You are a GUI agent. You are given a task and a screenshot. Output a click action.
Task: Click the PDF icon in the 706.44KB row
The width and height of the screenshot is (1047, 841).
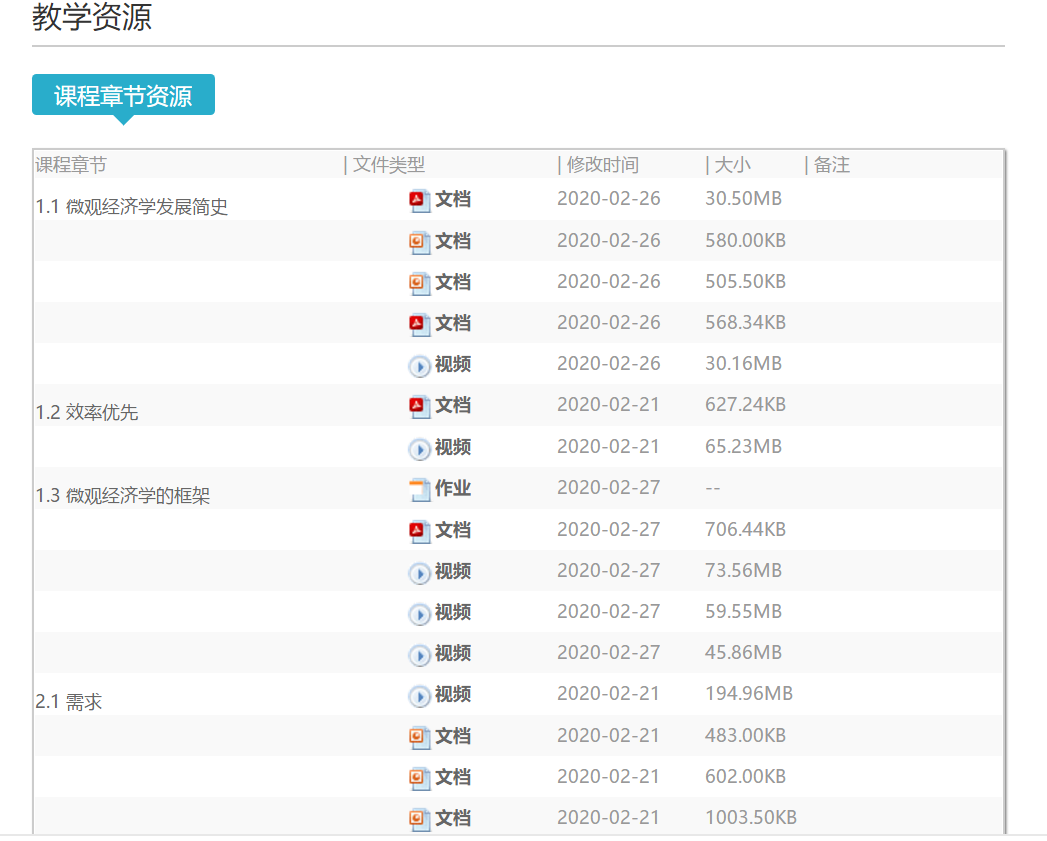point(419,531)
